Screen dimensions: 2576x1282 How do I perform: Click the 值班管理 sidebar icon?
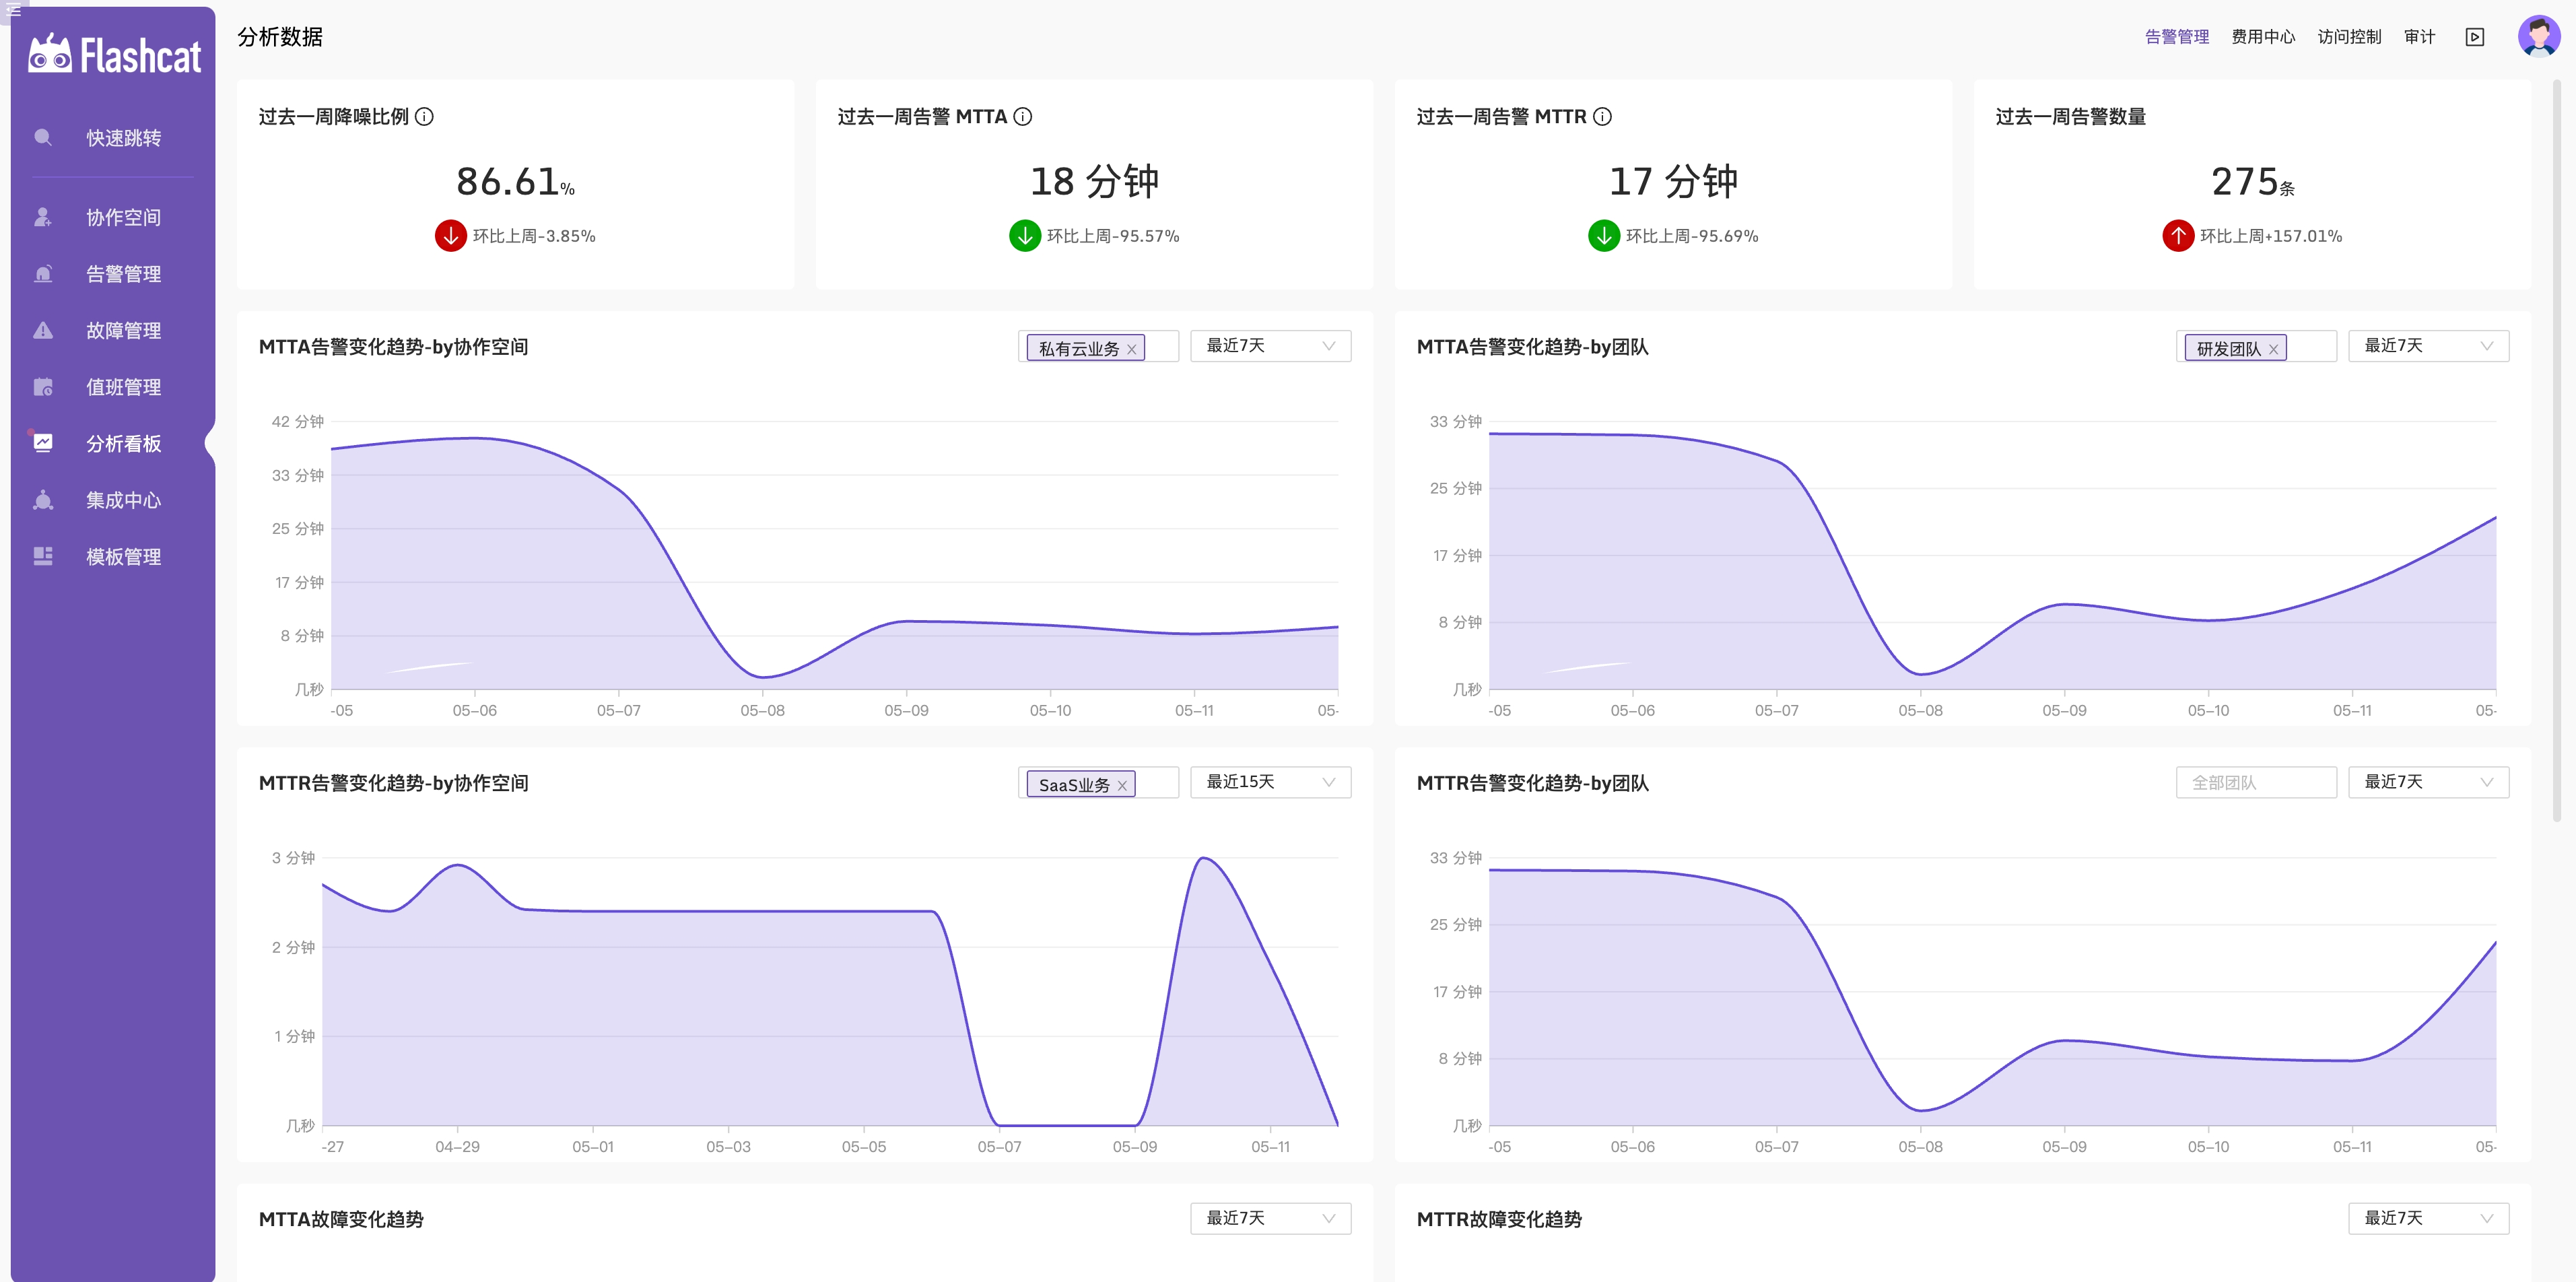(43, 387)
